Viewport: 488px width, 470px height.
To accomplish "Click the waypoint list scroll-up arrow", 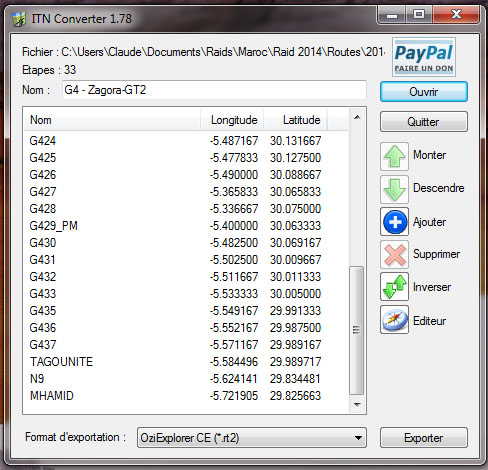I will 357,117.
